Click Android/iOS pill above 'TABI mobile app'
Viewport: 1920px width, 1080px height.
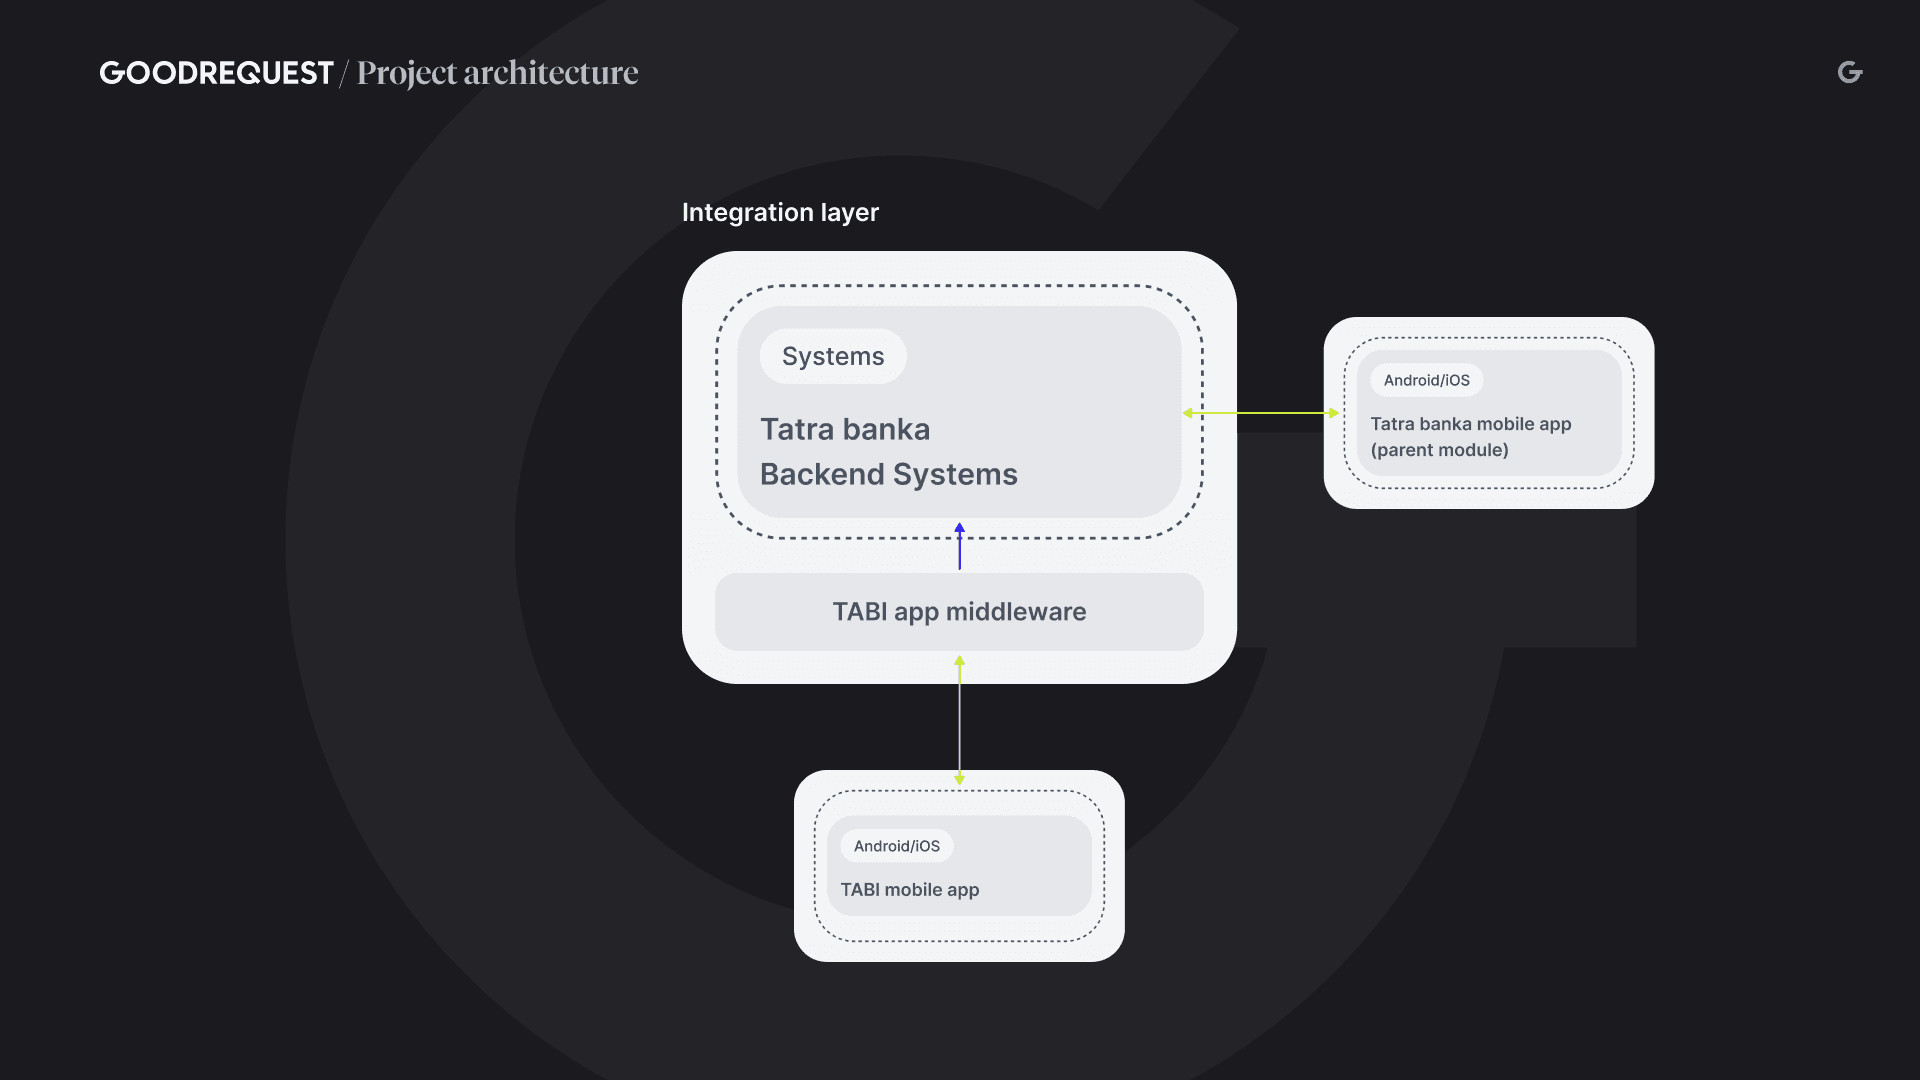pyautogui.click(x=897, y=846)
